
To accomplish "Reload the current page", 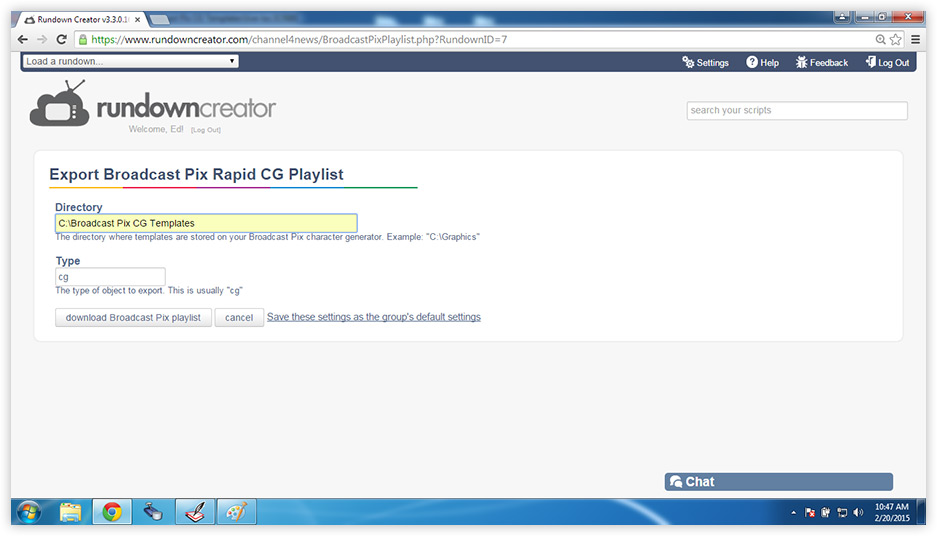I will pyautogui.click(x=61, y=39).
